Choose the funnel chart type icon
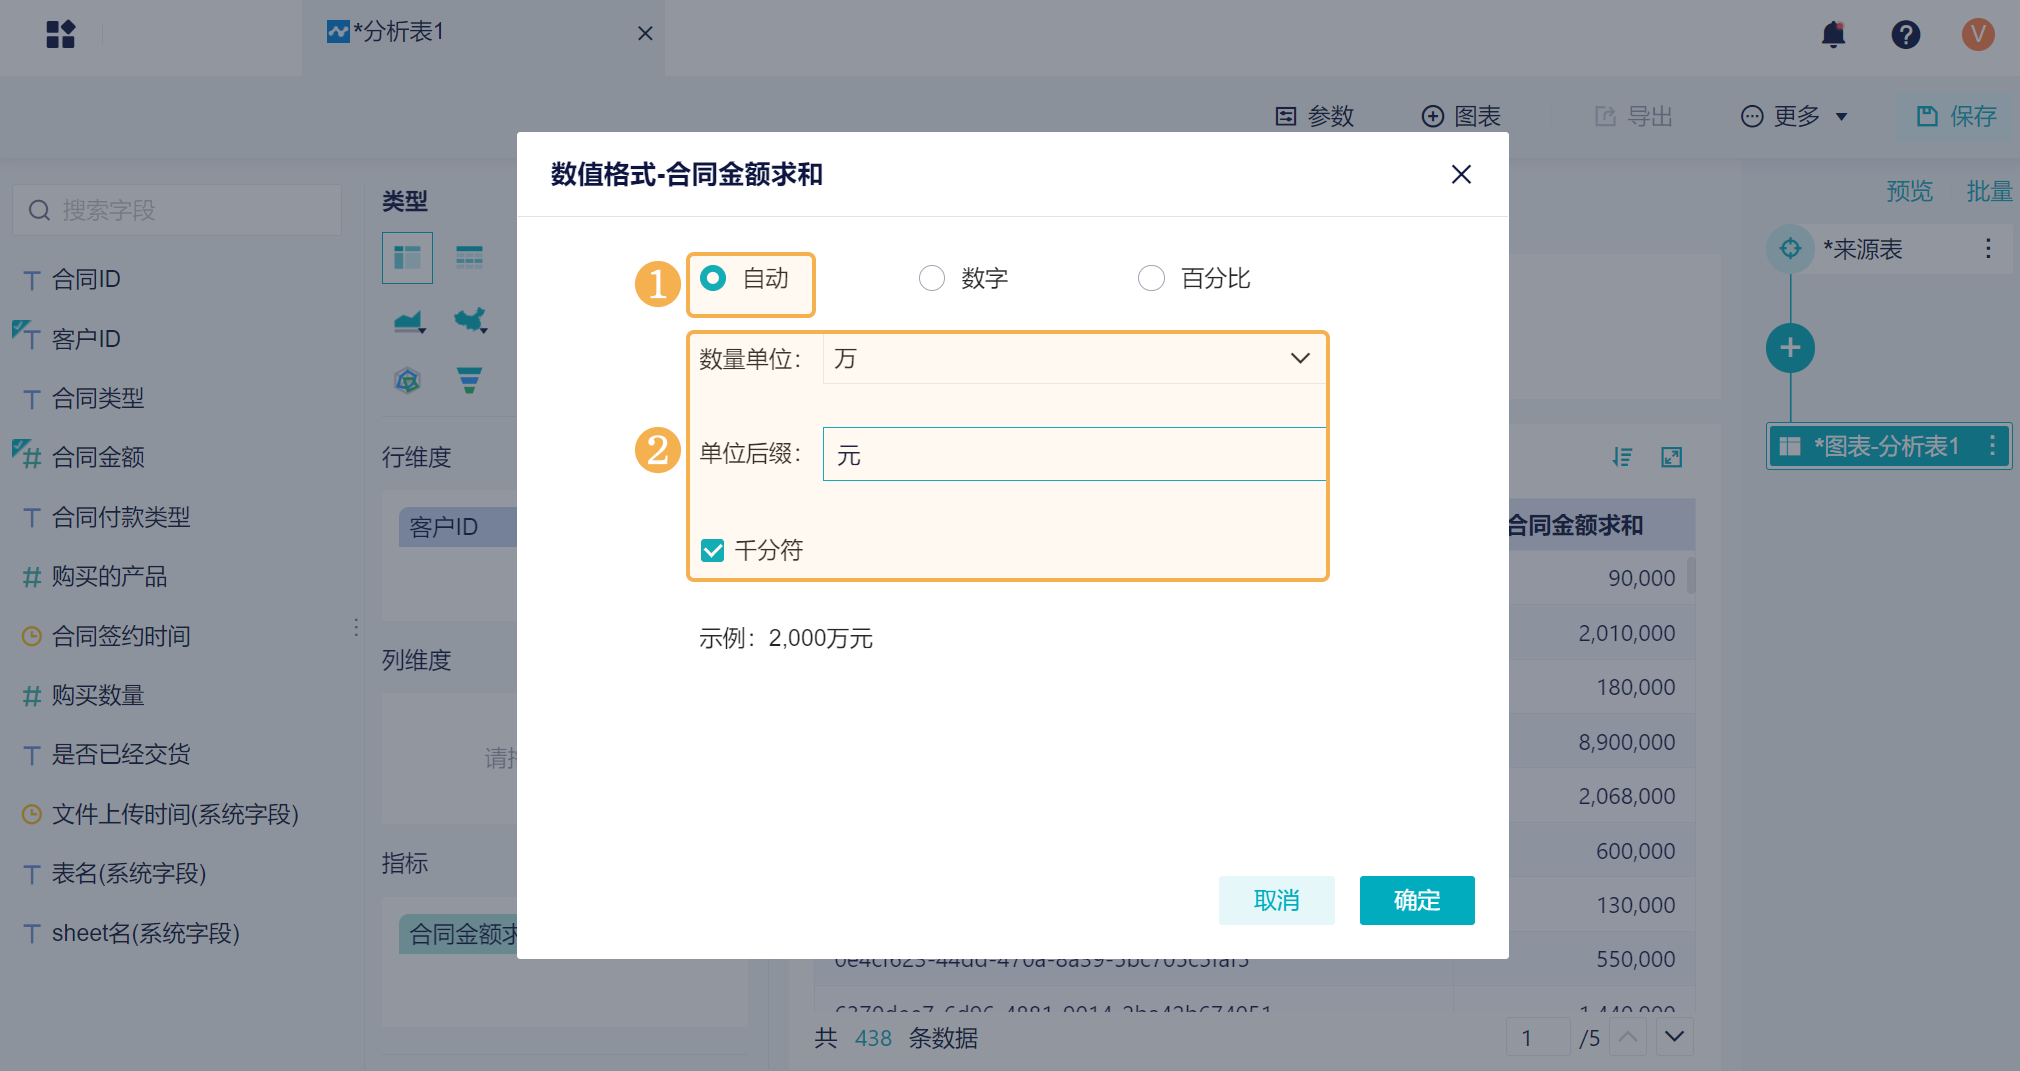The width and height of the screenshot is (2020, 1071). pos(469,380)
